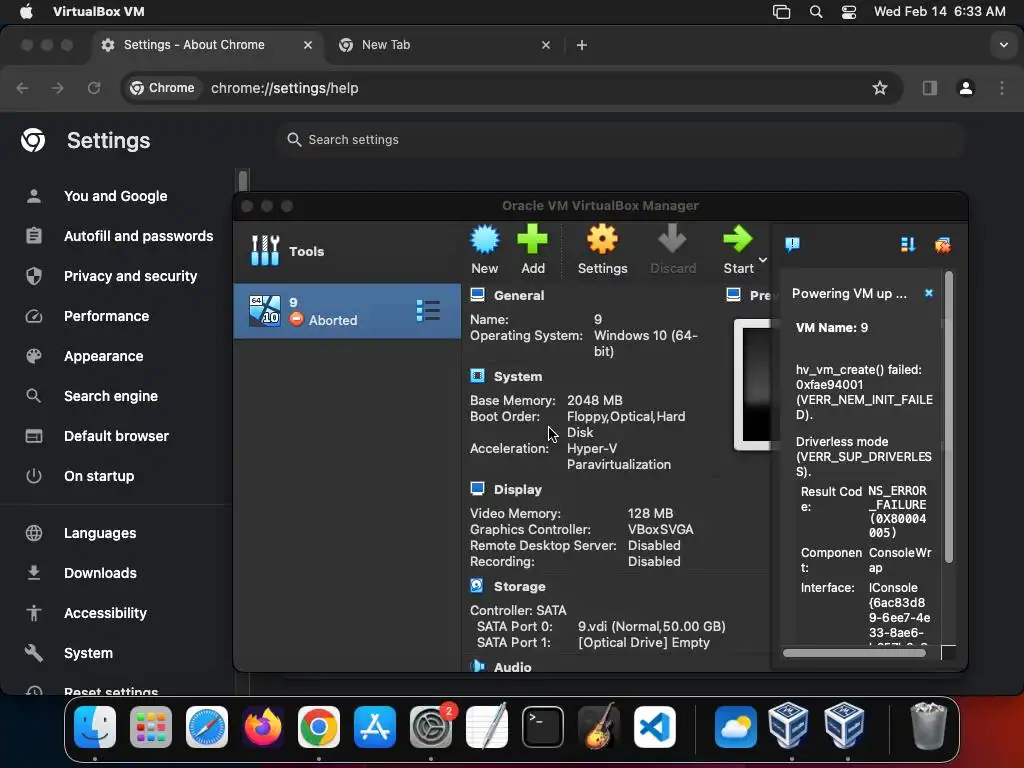
Task: Open Finder from the Dock
Action: [x=95, y=727]
